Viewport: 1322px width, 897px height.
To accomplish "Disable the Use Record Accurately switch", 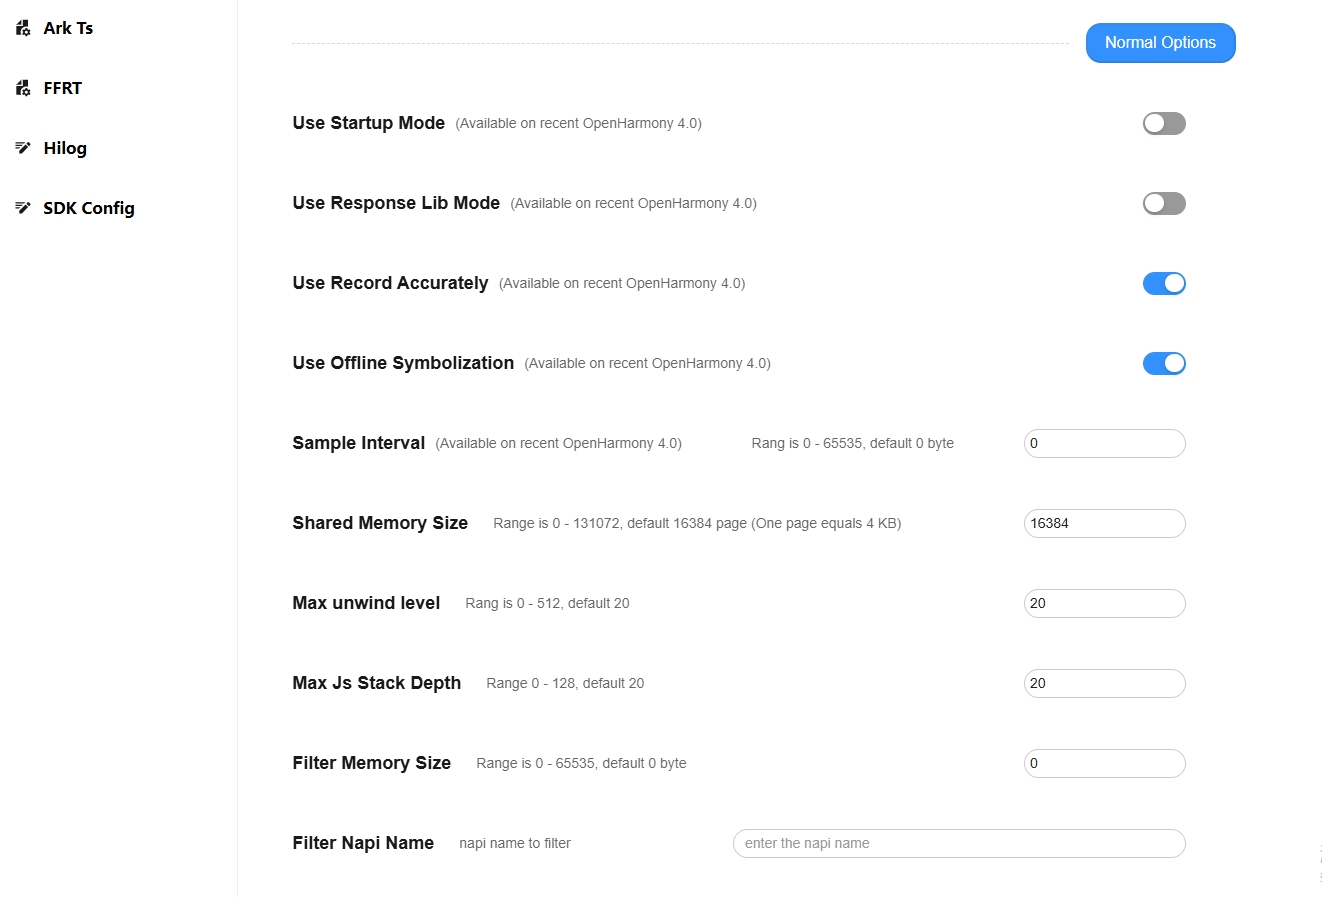I will click(x=1164, y=283).
